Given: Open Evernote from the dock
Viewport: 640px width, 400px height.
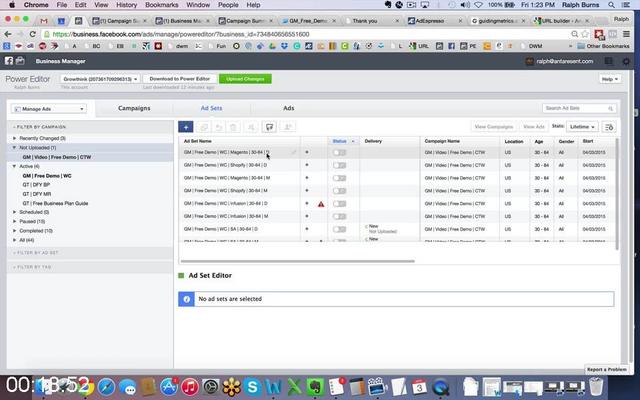Looking at the screenshot, I should [x=315, y=387].
